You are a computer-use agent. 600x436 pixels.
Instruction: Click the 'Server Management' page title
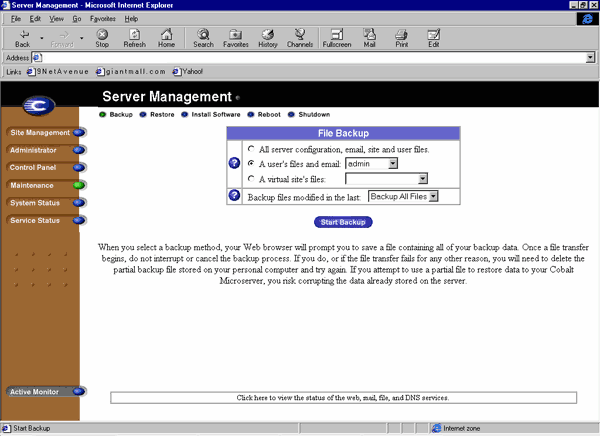pos(167,96)
